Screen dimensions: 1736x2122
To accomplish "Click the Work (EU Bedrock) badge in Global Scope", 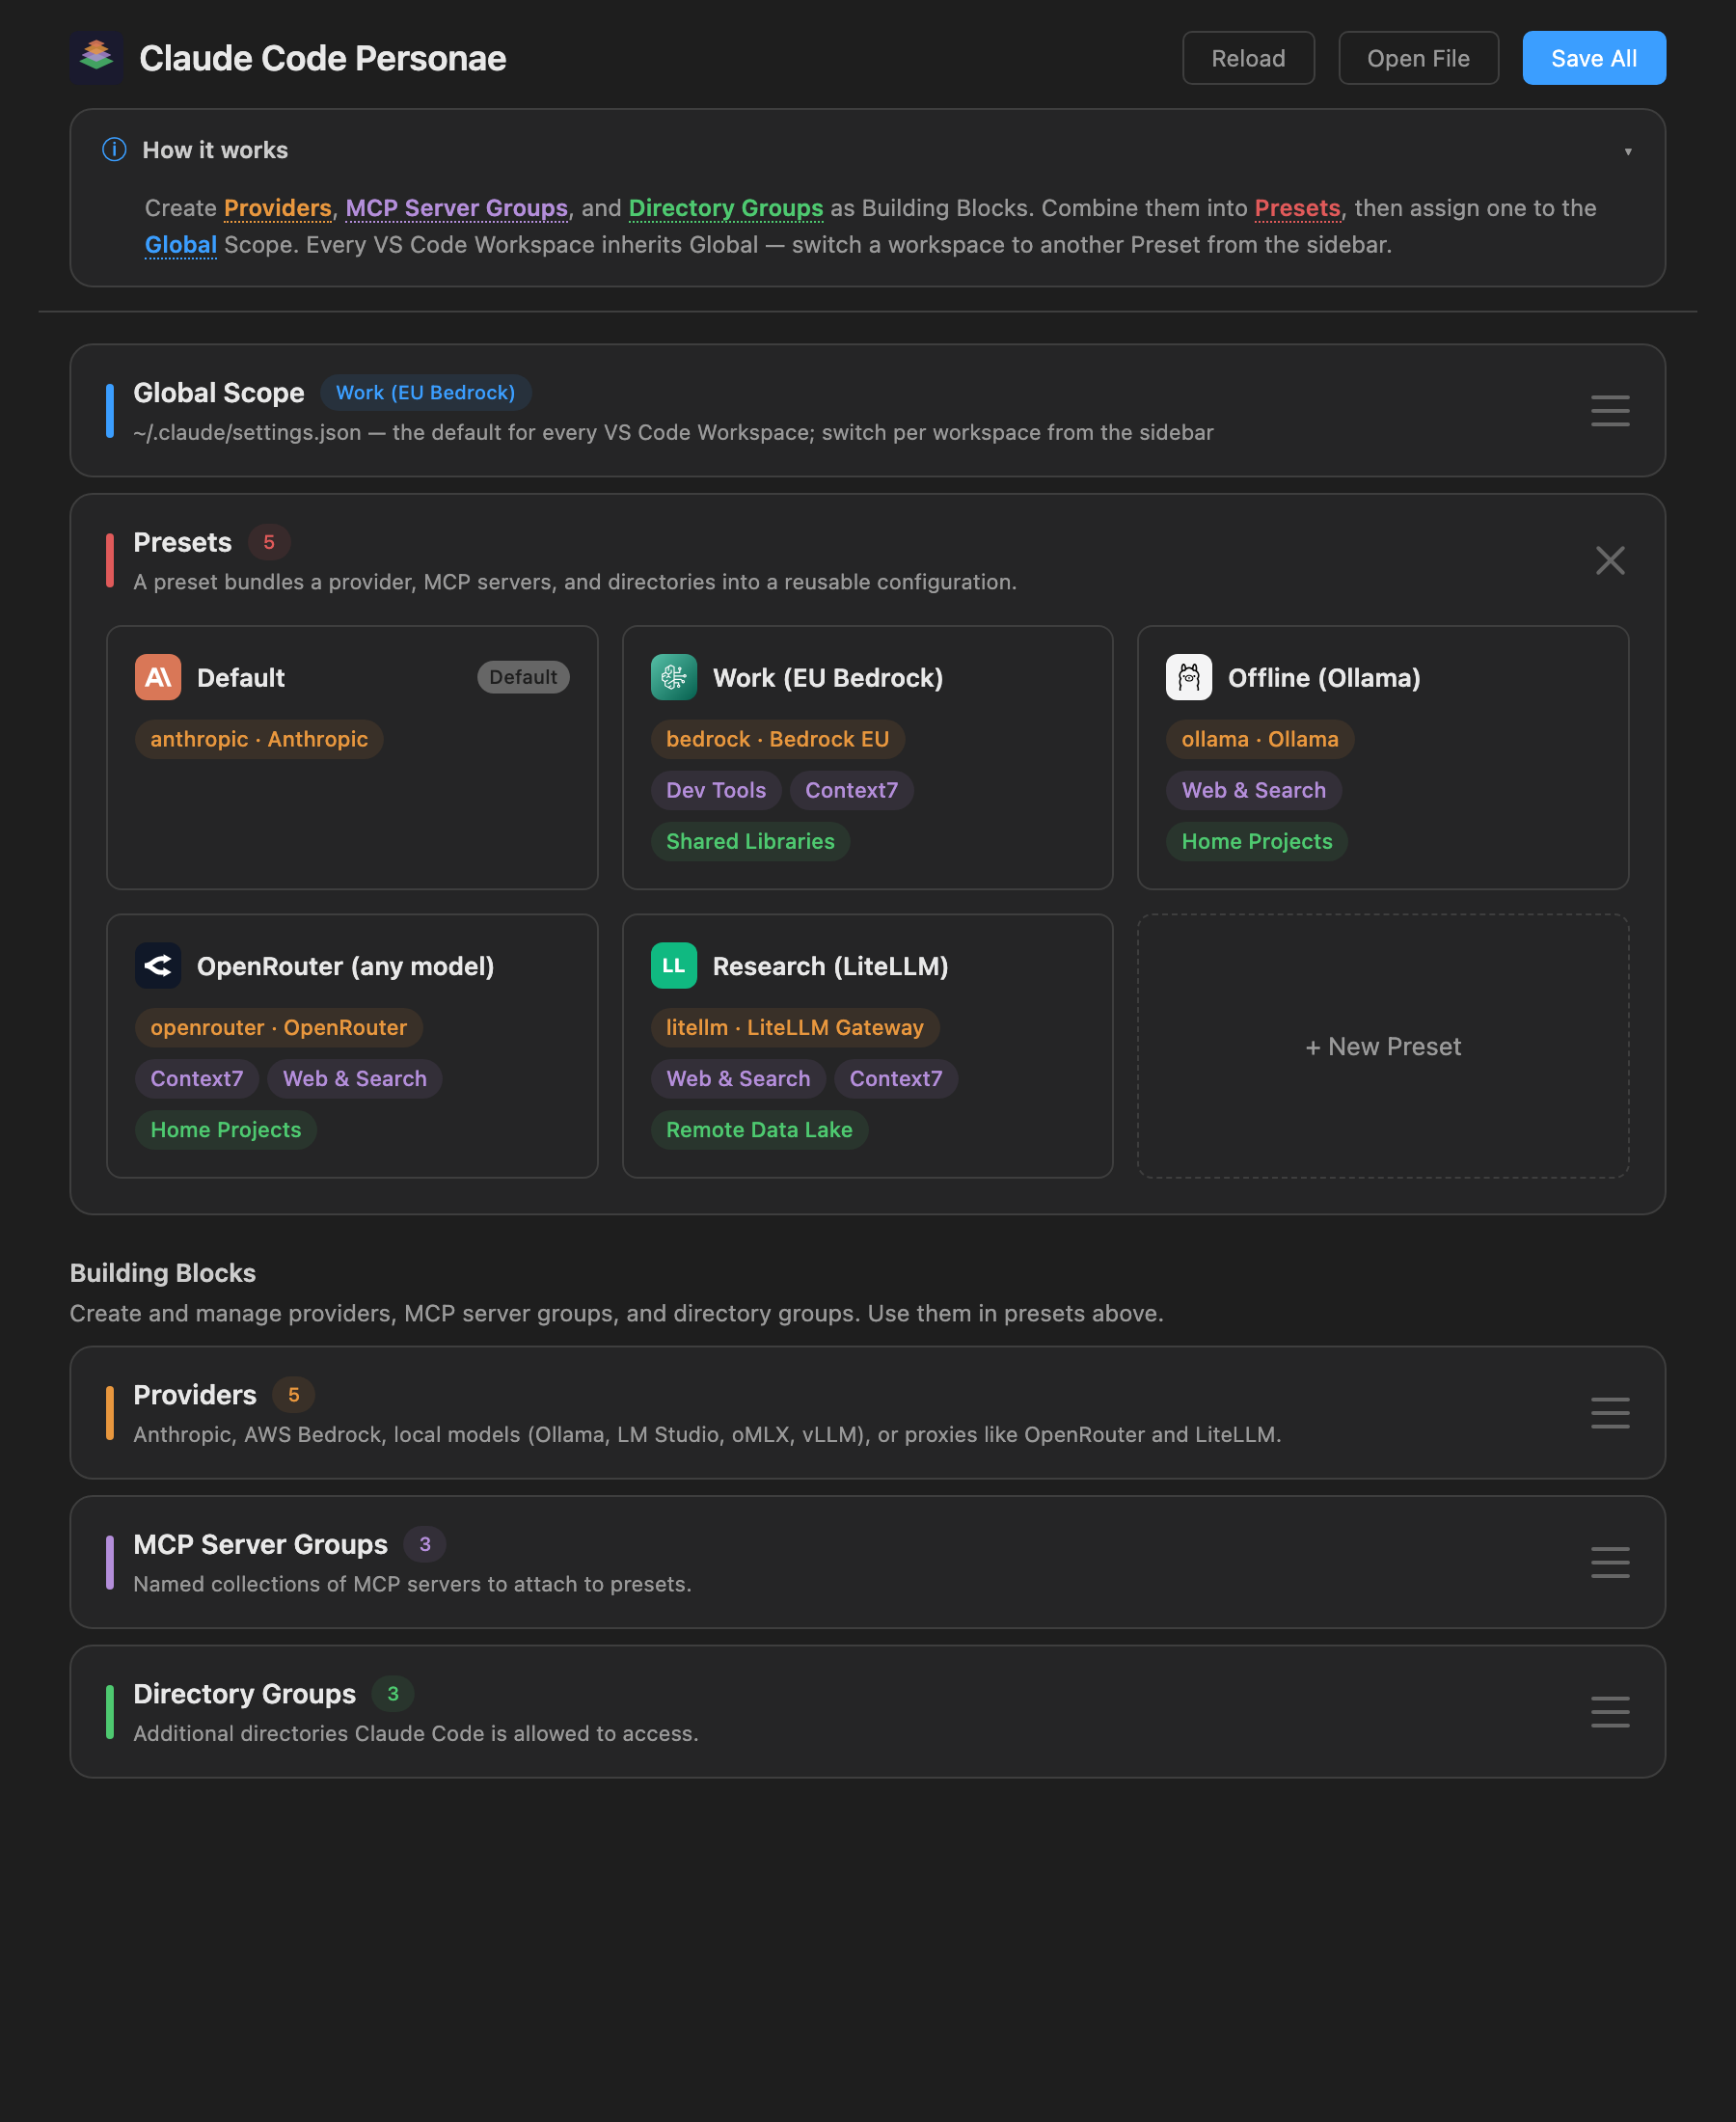I will point(425,393).
